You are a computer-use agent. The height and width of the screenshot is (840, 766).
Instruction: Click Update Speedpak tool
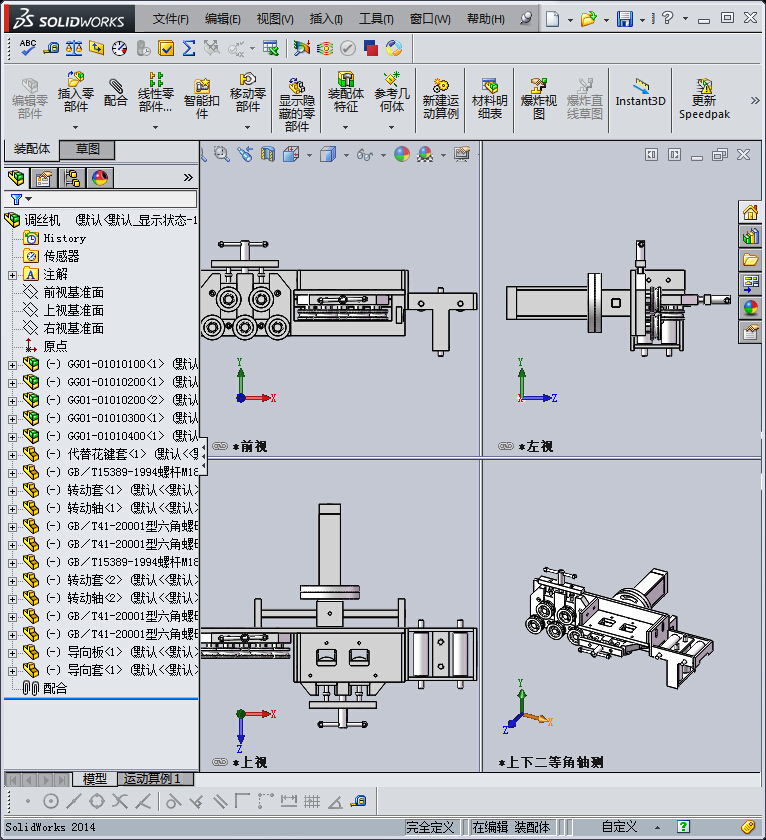coord(704,100)
